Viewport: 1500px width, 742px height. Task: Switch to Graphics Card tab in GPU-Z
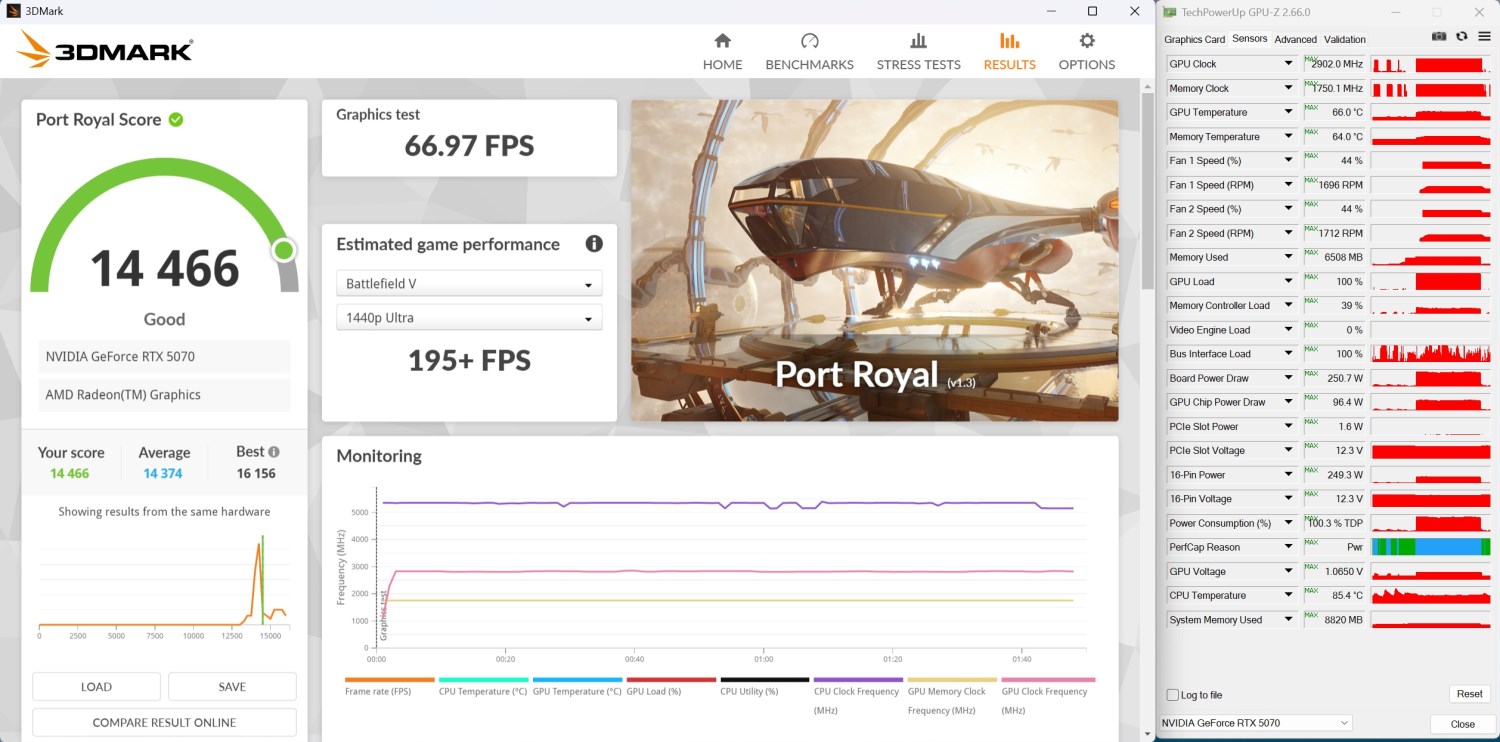click(x=1194, y=40)
